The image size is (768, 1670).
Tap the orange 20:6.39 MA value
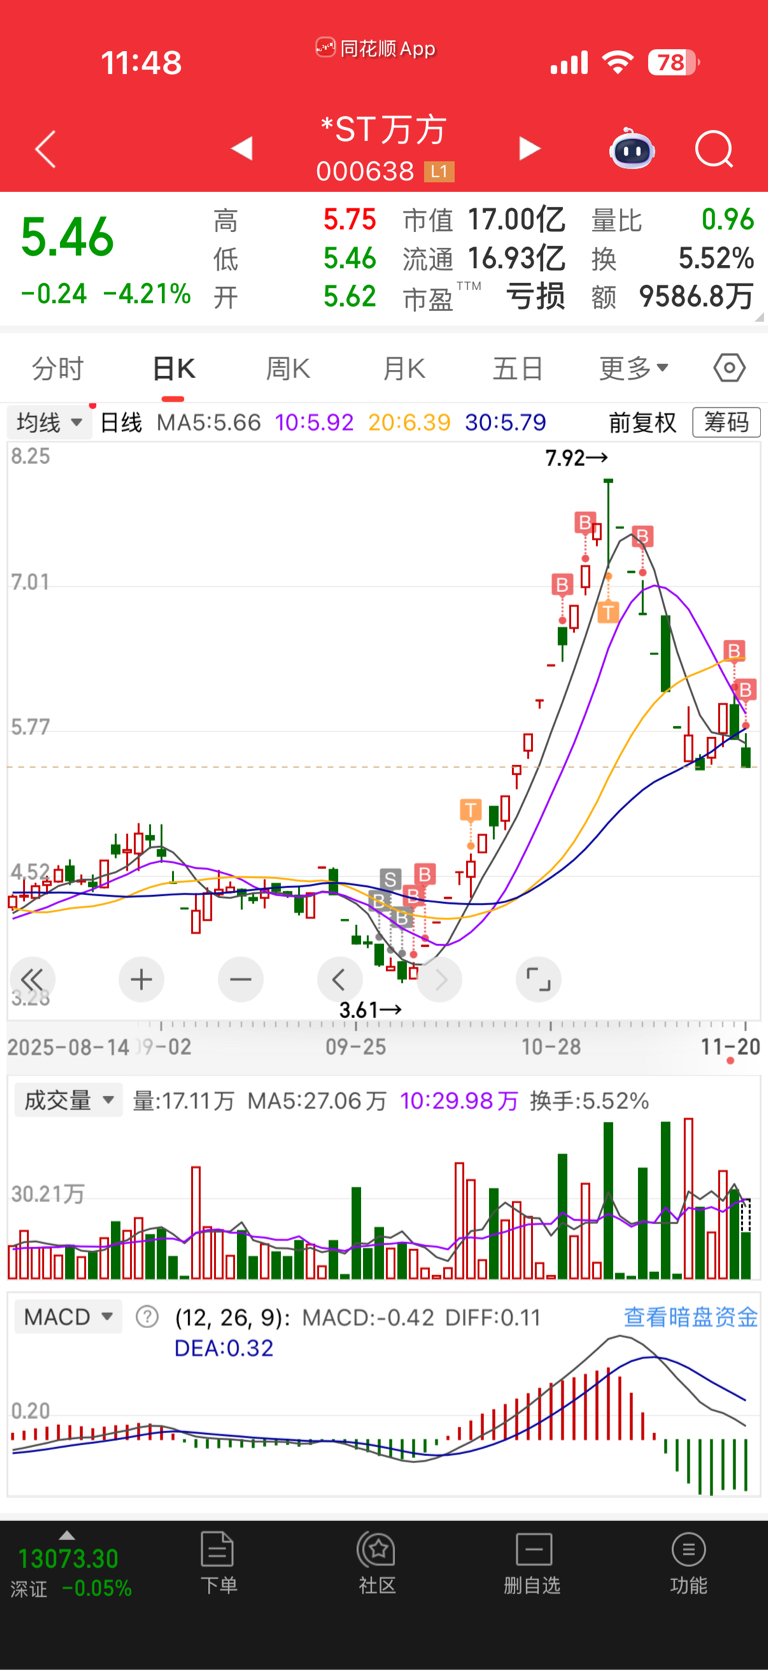coord(409,422)
